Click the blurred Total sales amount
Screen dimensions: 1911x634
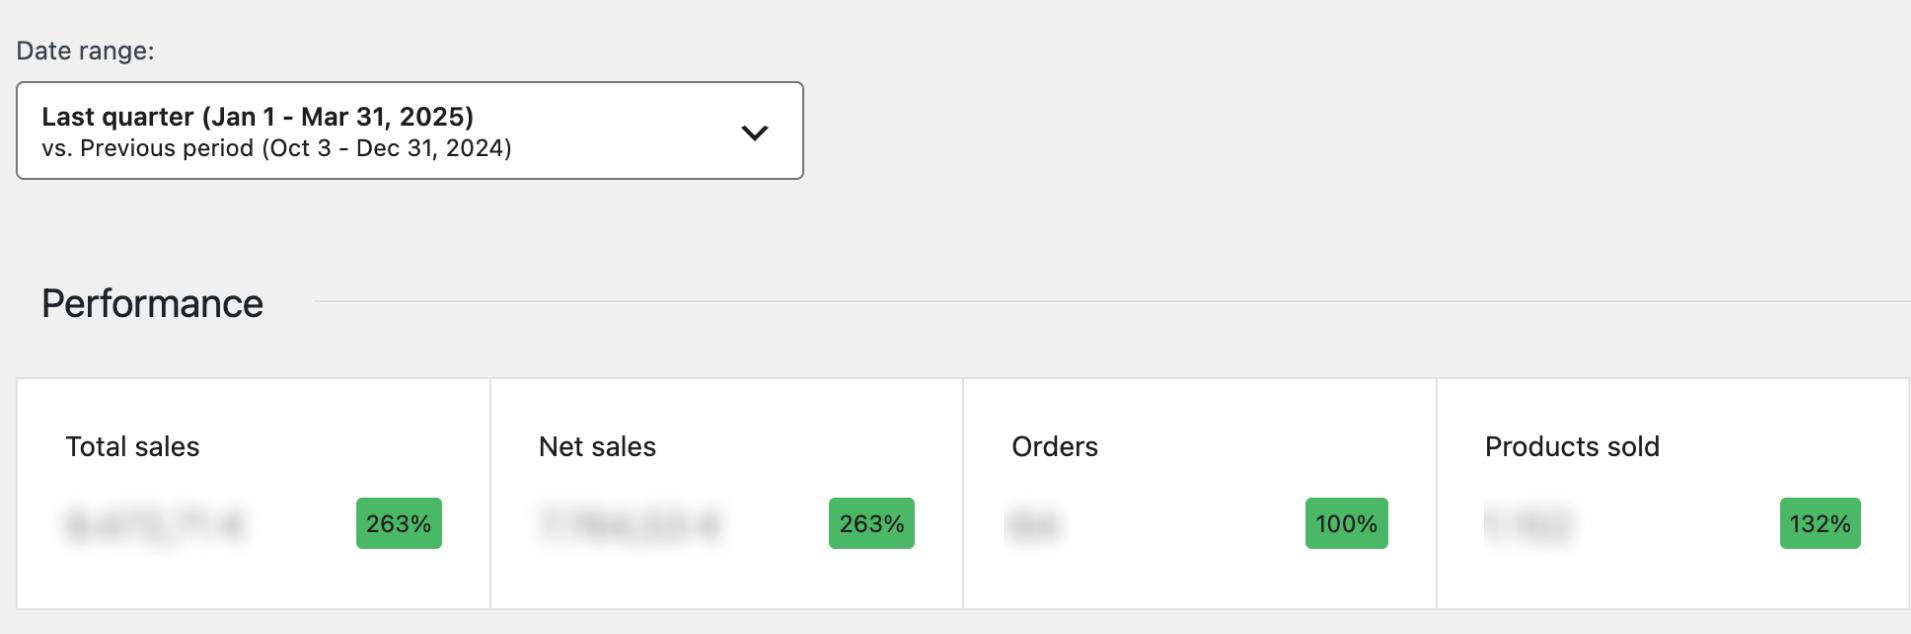point(155,525)
